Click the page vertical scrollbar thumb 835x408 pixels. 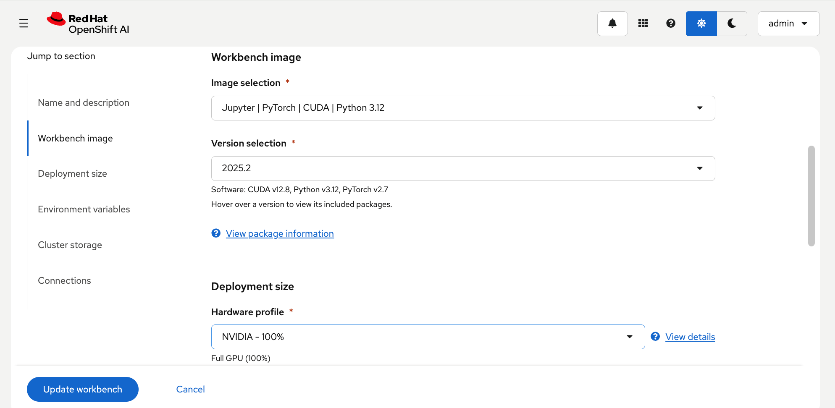(812, 195)
